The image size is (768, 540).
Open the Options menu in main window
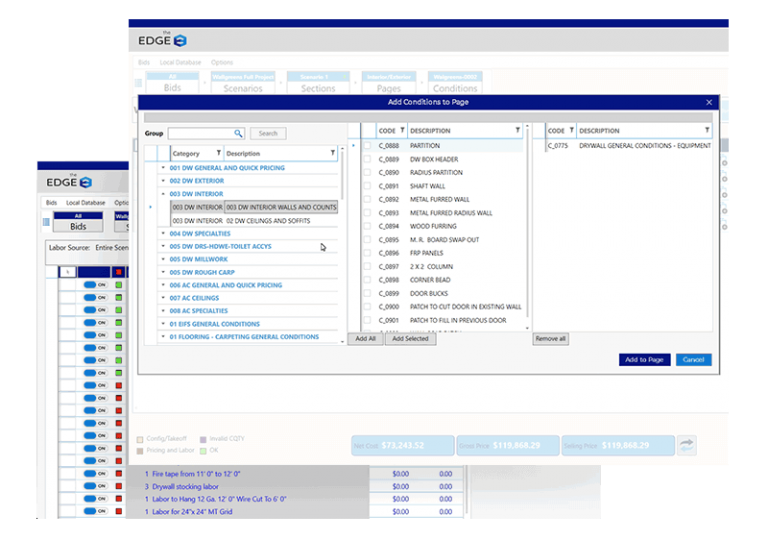click(222, 62)
